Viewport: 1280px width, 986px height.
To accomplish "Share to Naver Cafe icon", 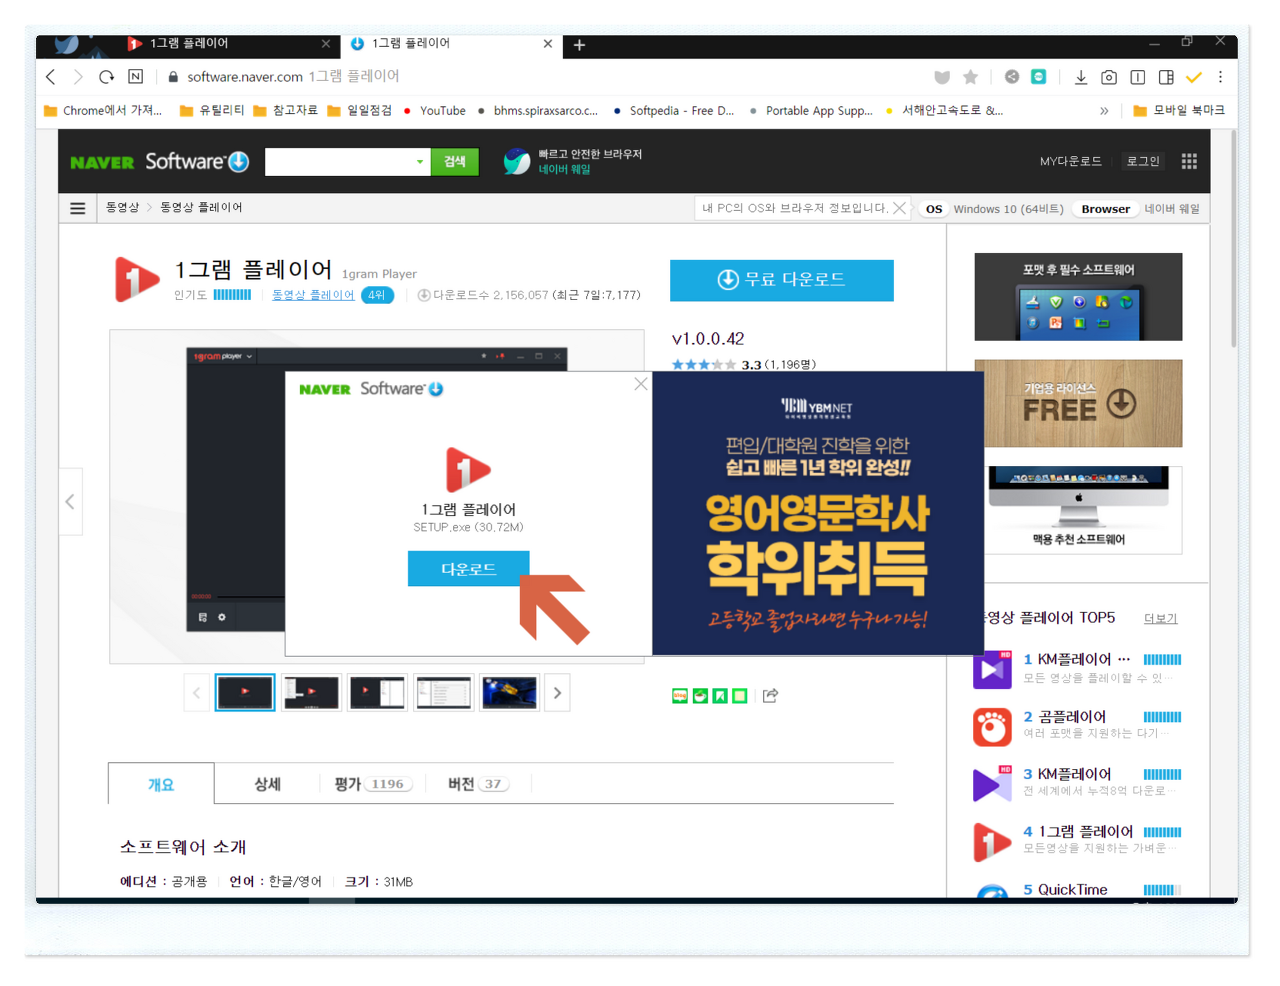I will point(700,696).
